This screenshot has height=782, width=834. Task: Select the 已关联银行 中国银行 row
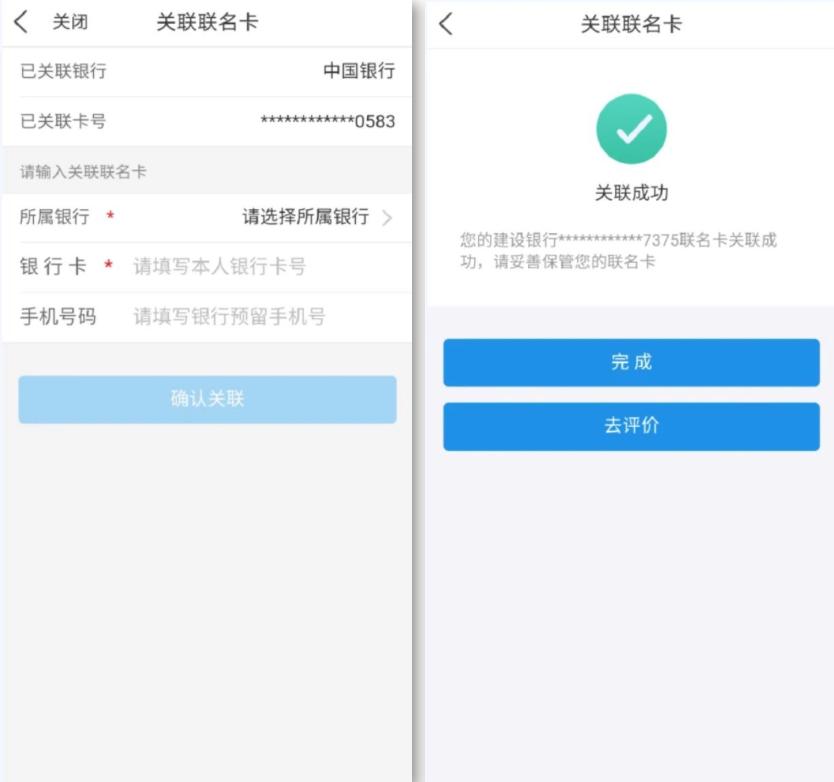(x=207, y=71)
